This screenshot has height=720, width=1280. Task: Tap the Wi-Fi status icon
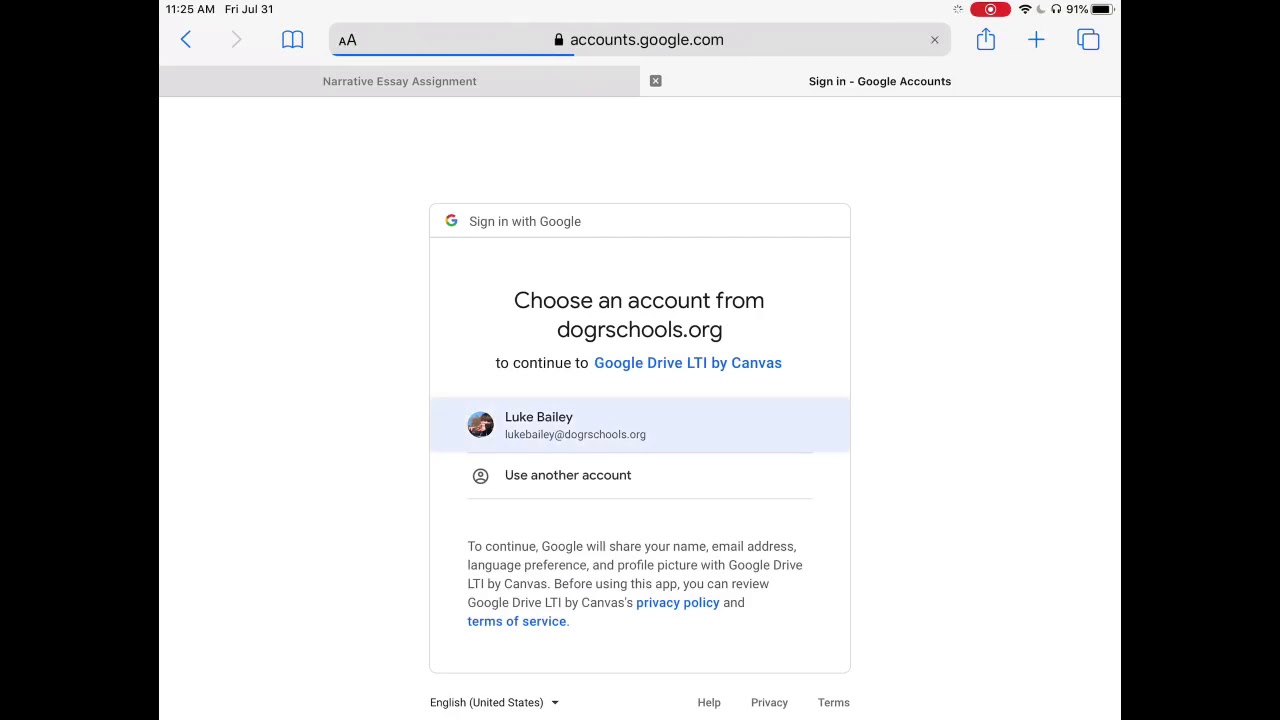1025,10
